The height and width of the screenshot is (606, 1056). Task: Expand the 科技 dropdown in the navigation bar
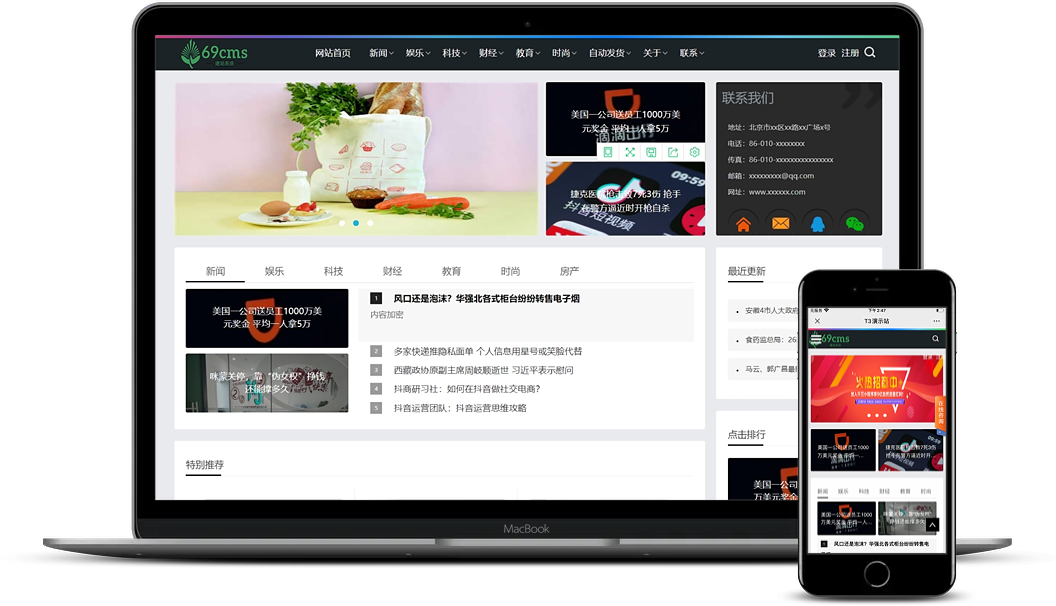point(455,53)
